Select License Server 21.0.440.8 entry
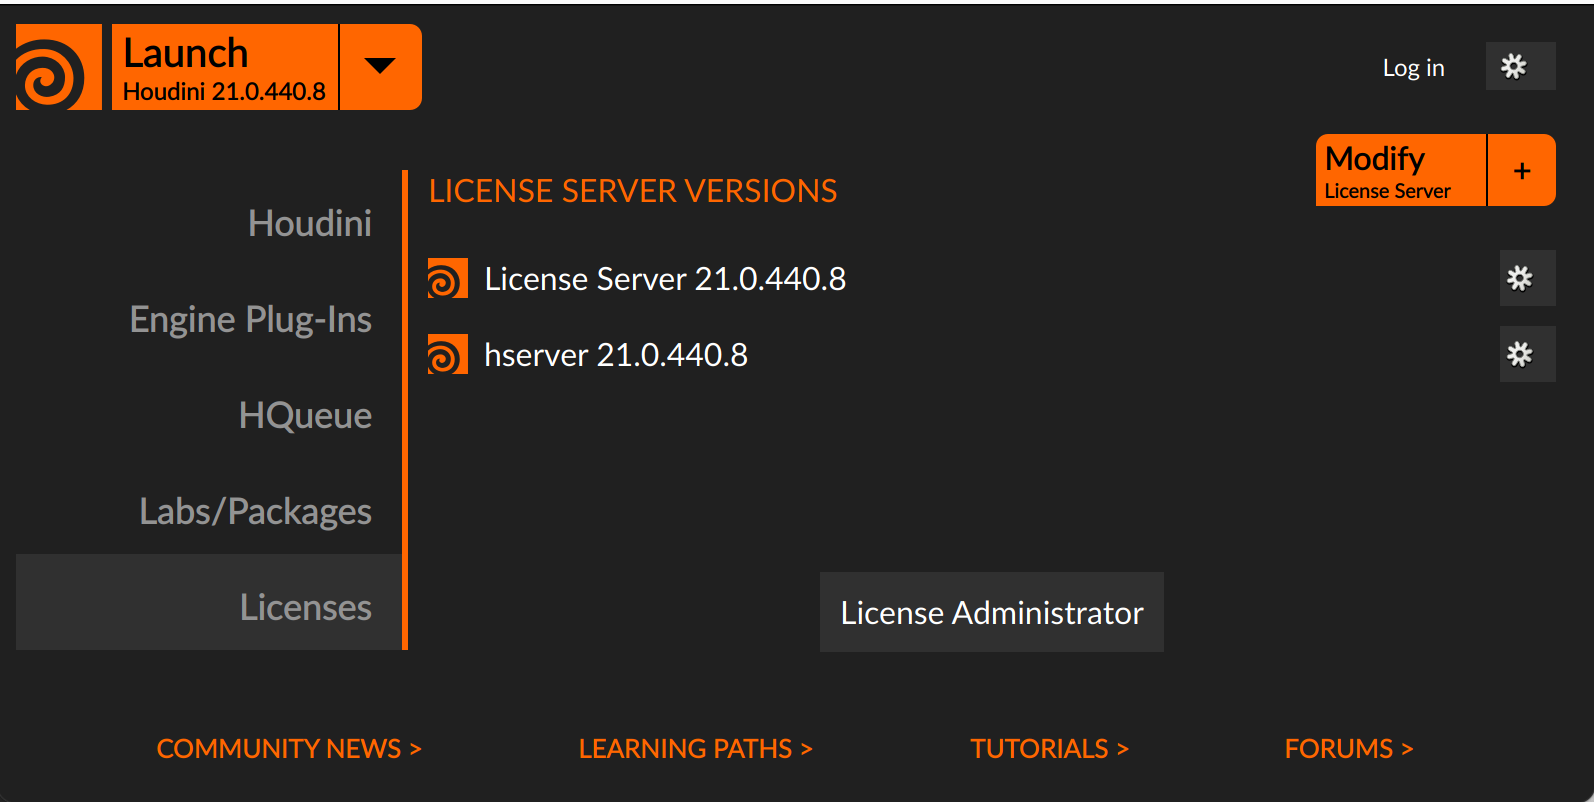 665,278
